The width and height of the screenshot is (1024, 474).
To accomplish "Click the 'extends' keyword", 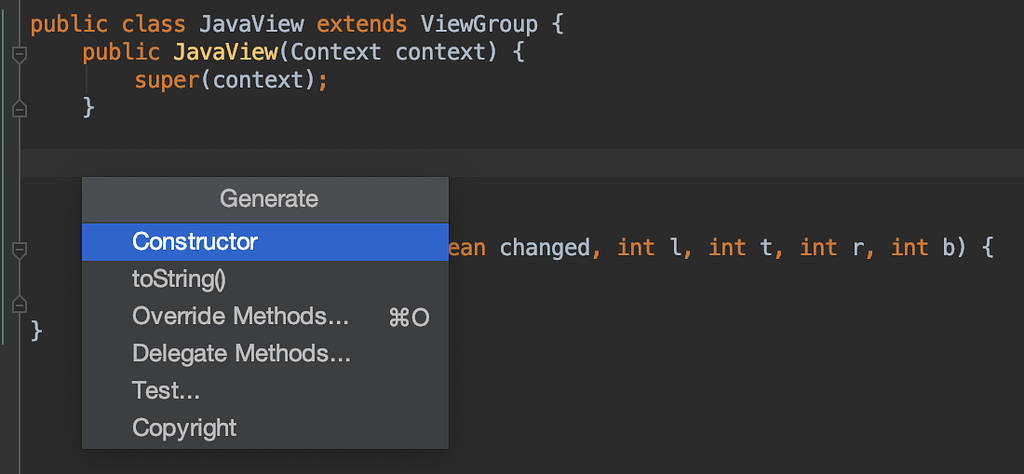I will (362, 25).
